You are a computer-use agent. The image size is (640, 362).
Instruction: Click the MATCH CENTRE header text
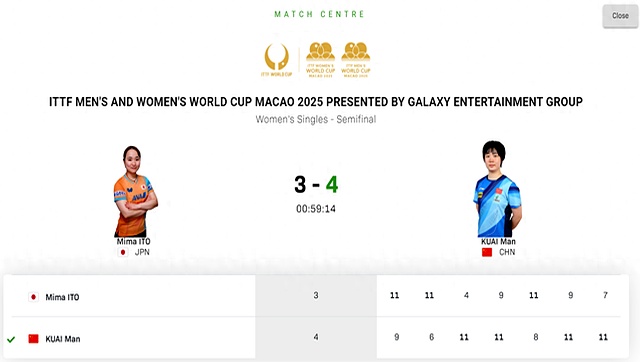pyautogui.click(x=319, y=14)
